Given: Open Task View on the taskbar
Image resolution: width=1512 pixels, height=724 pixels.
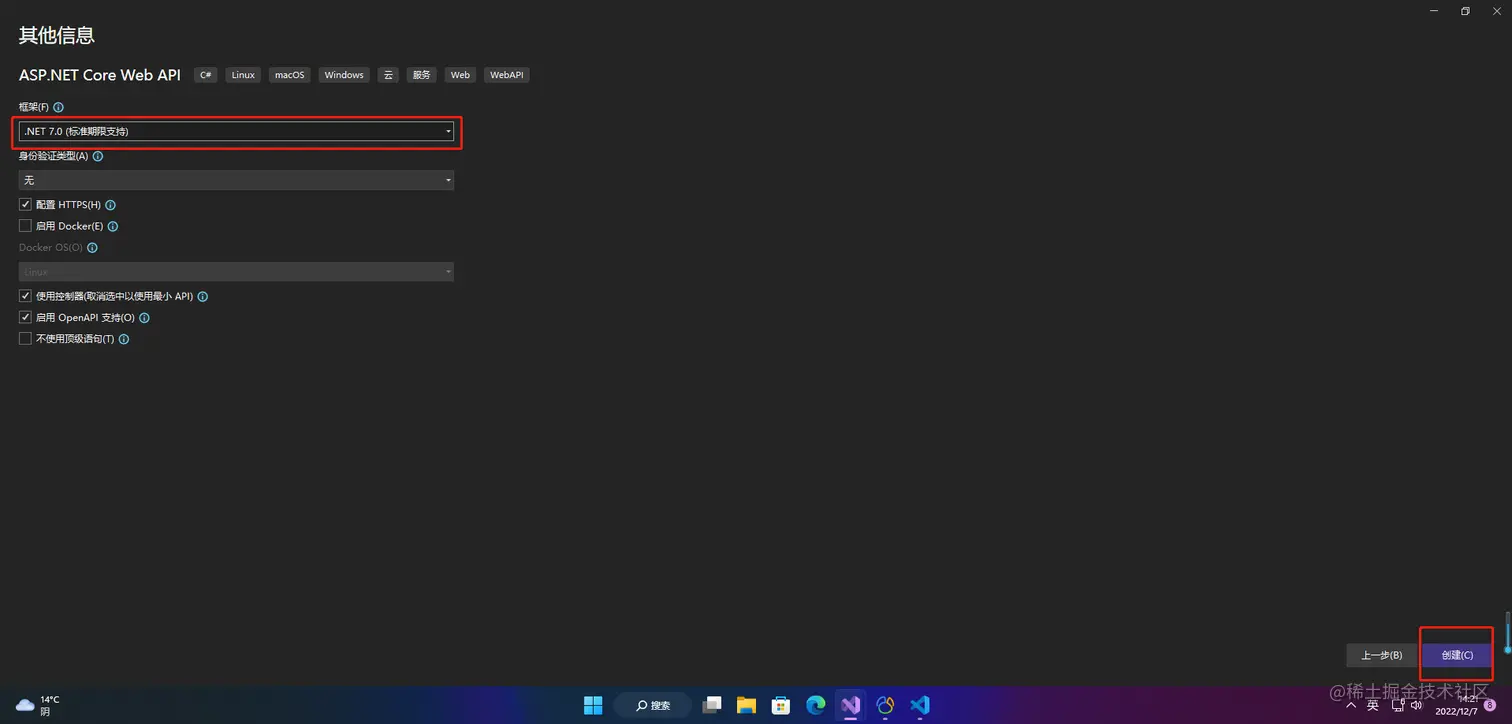Looking at the screenshot, I should (x=712, y=705).
